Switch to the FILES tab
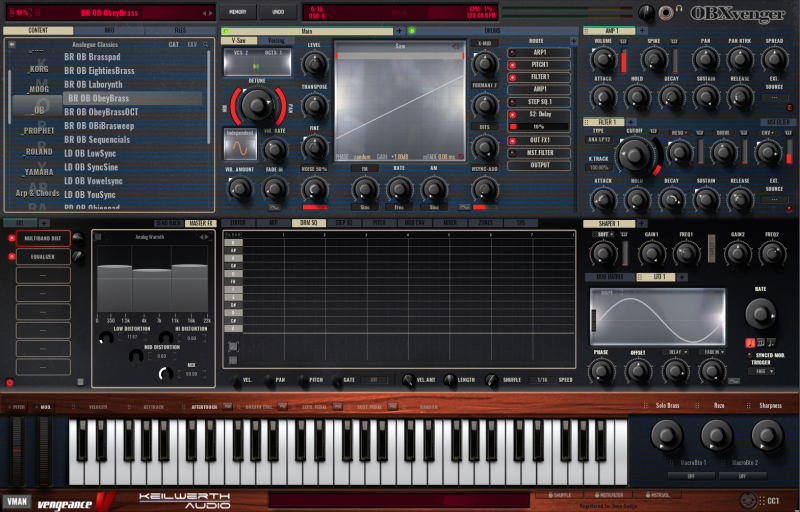The height and width of the screenshot is (512, 800). pos(180,31)
